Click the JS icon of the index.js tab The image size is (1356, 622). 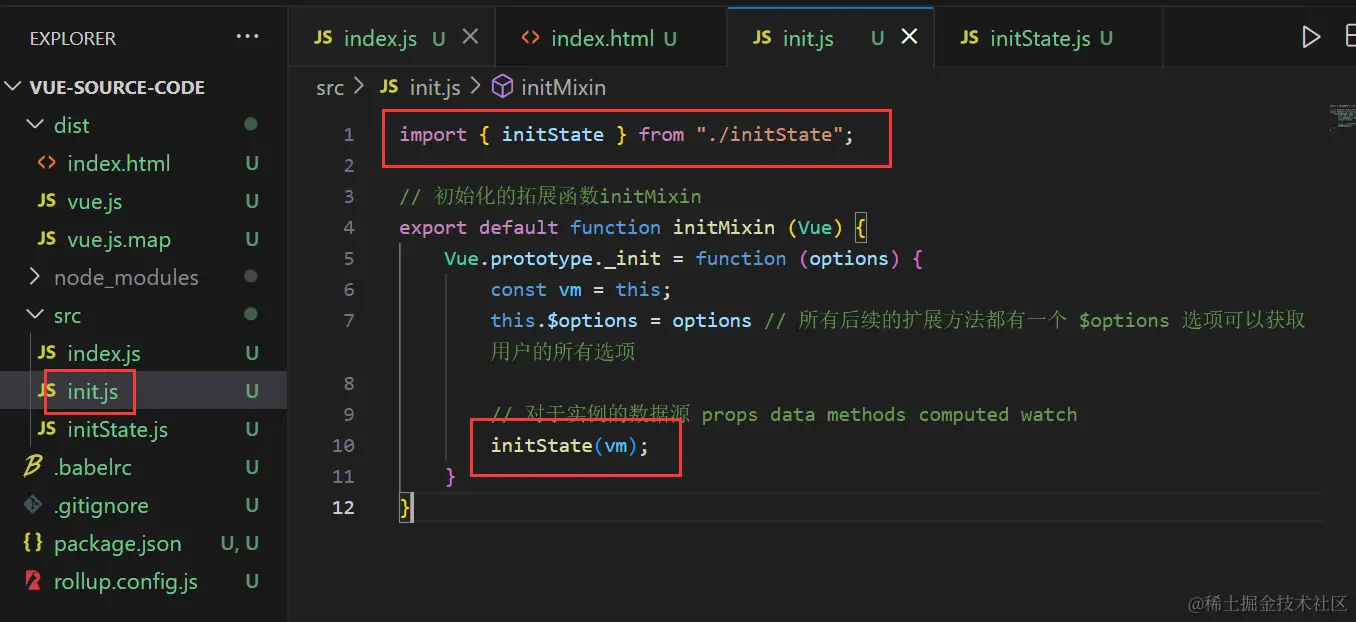point(323,38)
